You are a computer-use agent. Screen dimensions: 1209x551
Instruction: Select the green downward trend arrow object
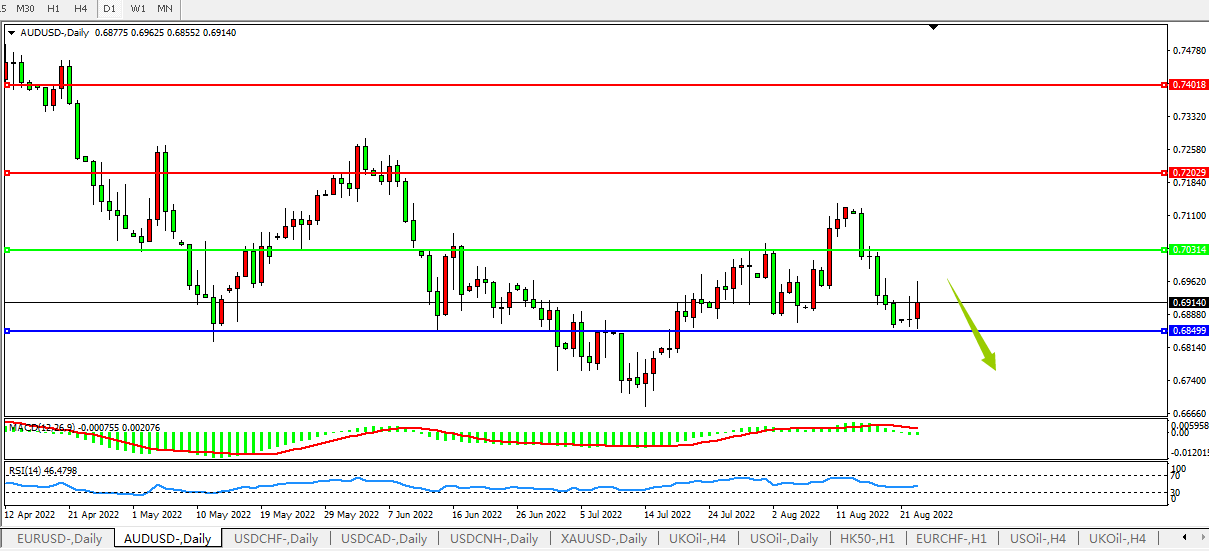[x=973, y=325]
